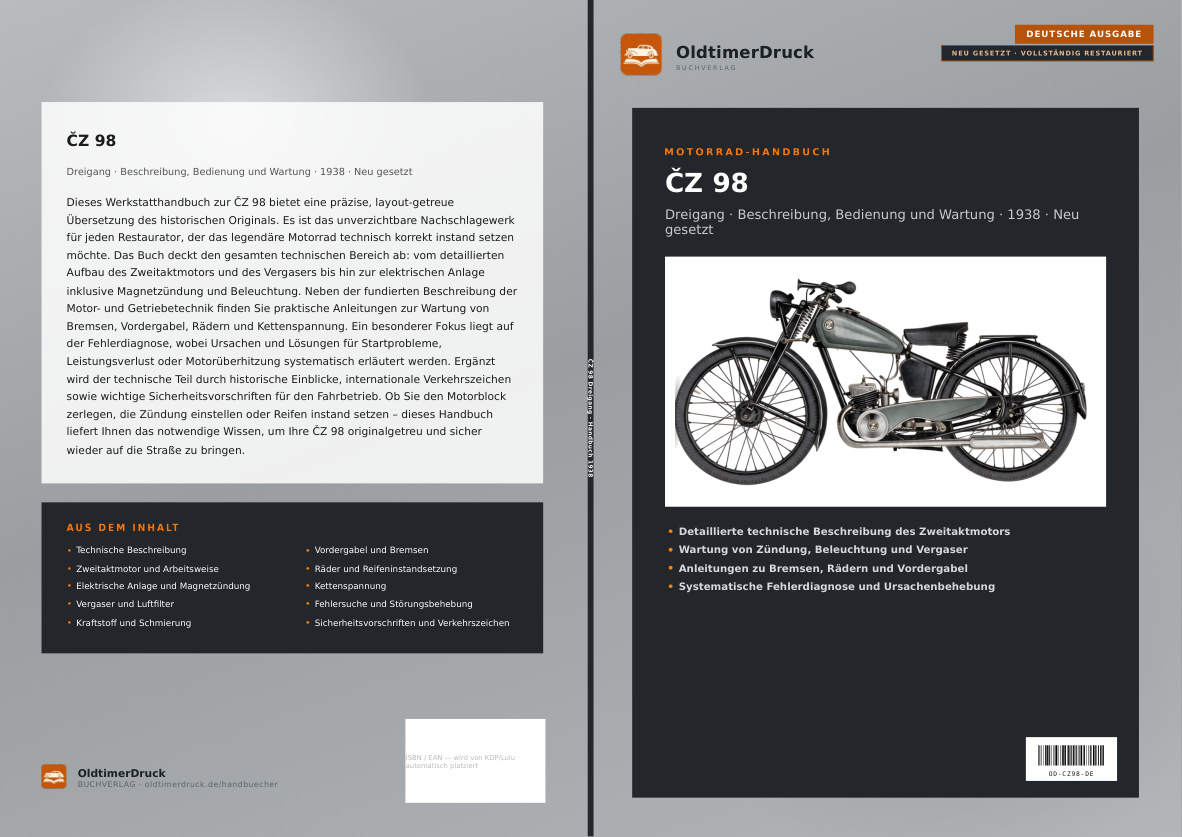Click the ISBN / EAN placeholder box

475,761
